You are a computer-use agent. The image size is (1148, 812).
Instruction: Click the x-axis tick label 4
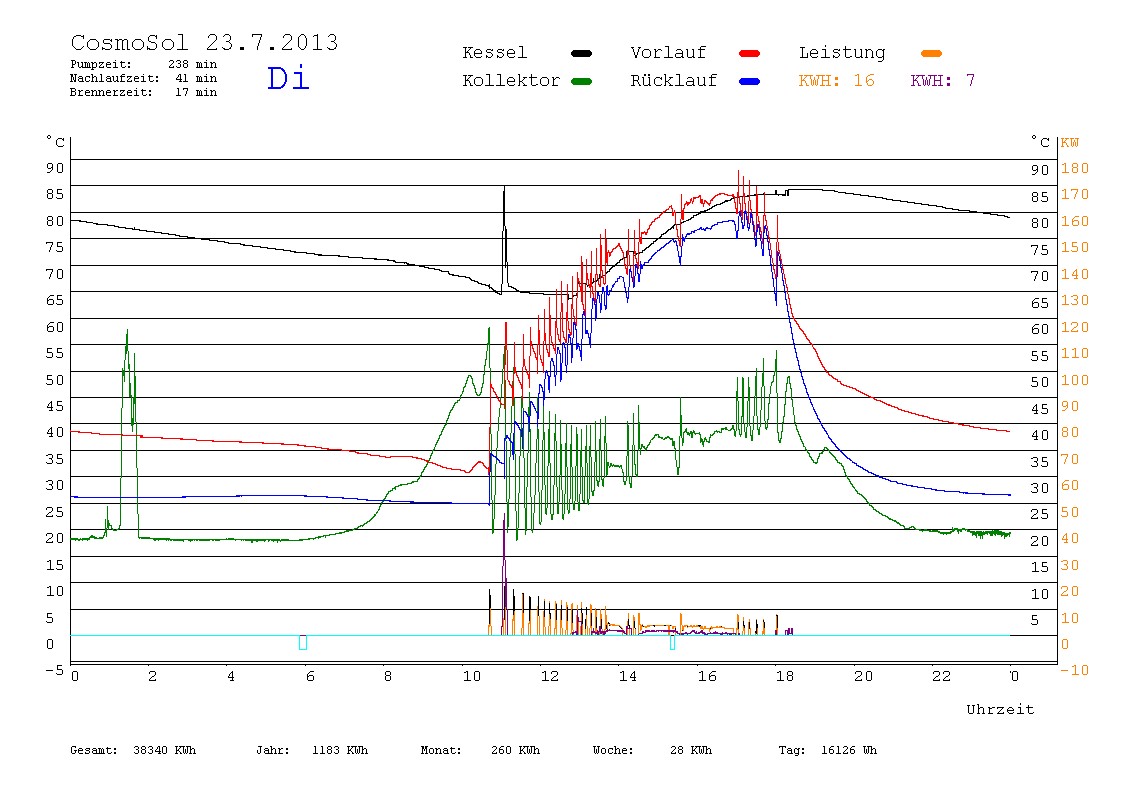coord(231,677)
